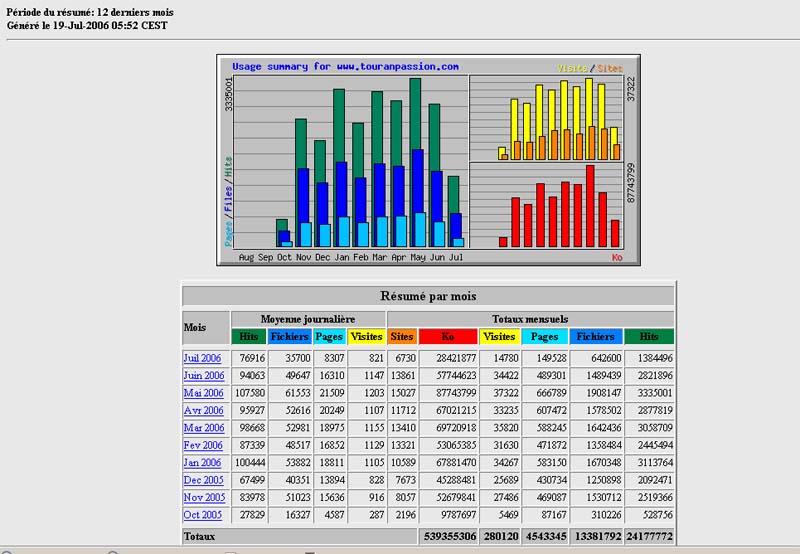The image size is (800, 554).
Task: Open the Dec 2005 monthly report link
Action: [x=203, y=480]
